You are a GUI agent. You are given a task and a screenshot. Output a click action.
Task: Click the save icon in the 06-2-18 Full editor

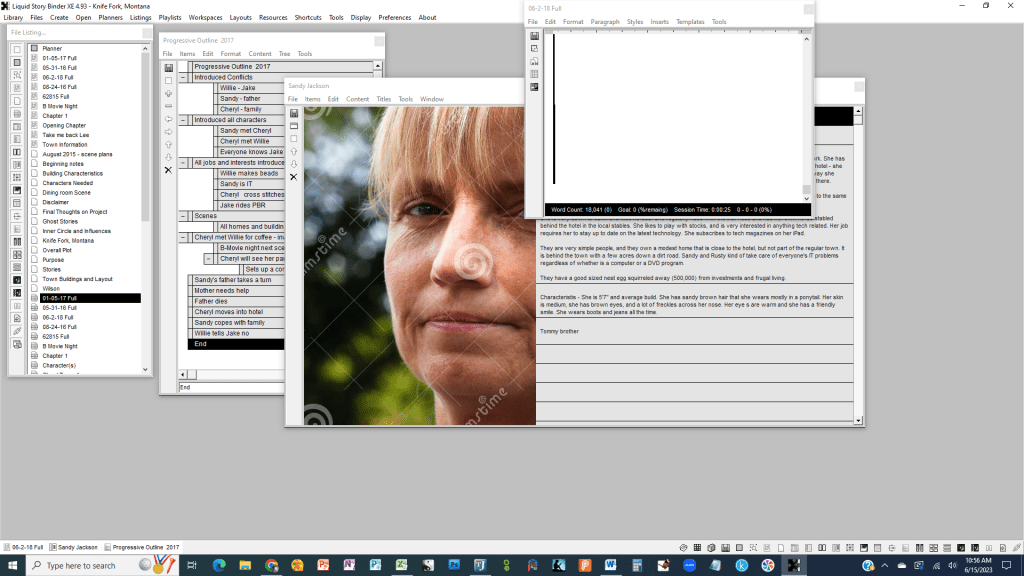[x=535, y=35]
